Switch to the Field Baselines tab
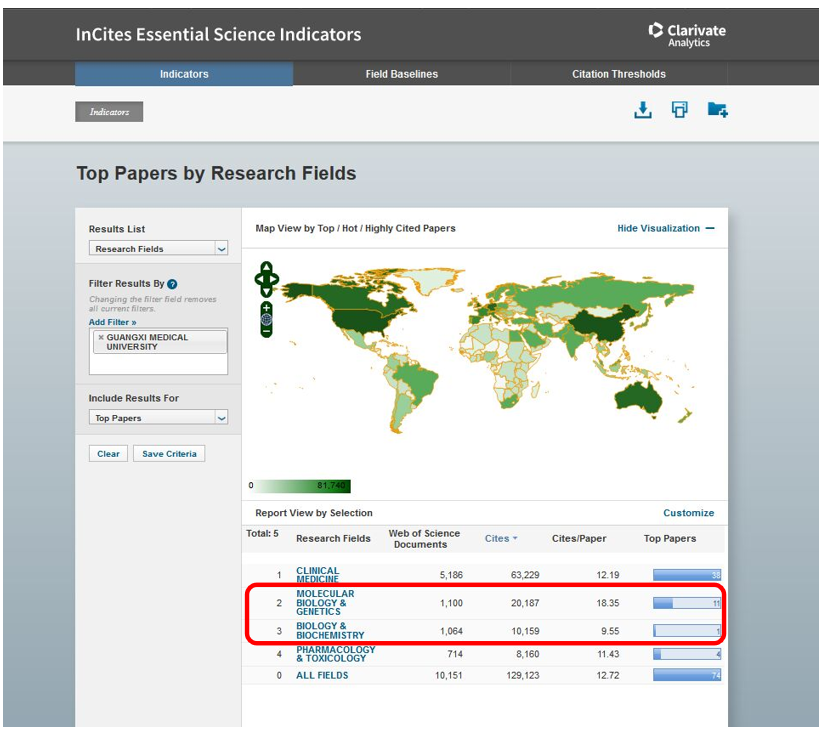This screenshot has width=824, height=732. [x=401, y=74]
